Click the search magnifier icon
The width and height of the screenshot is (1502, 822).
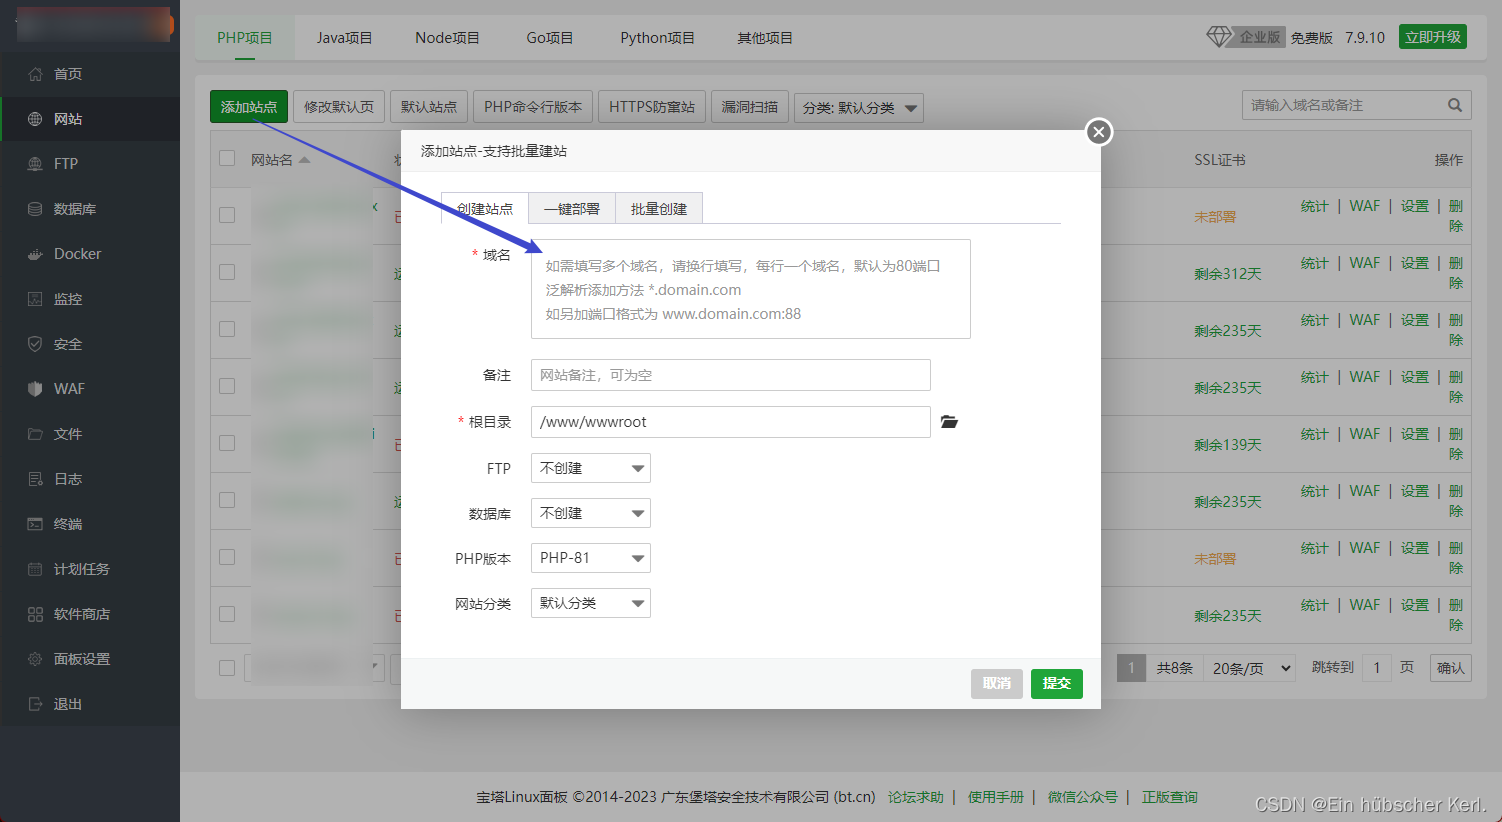[1455, 105]
